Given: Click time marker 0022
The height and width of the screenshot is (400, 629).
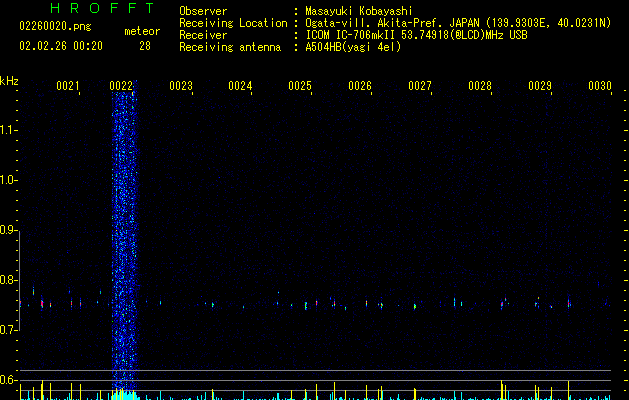Looking at the screenshot, I should click(121, 85).
